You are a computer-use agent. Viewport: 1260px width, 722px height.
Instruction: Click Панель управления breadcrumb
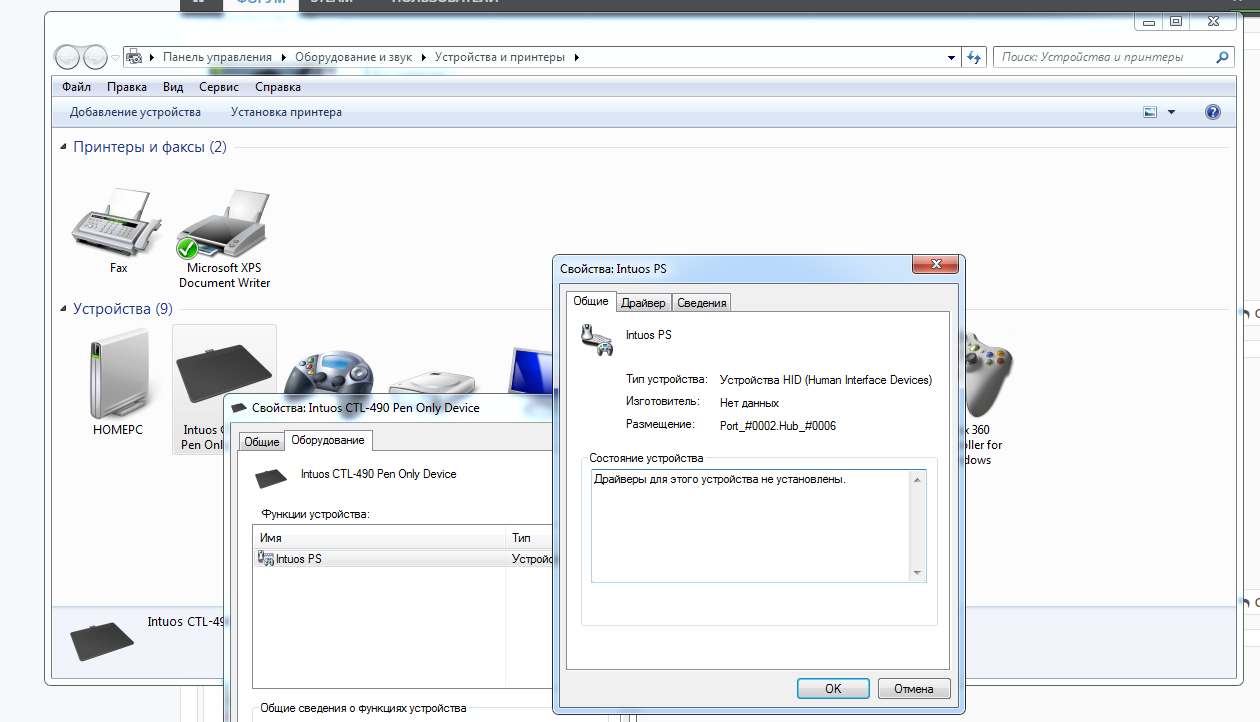pyautogui.click(x=217, y=57)
